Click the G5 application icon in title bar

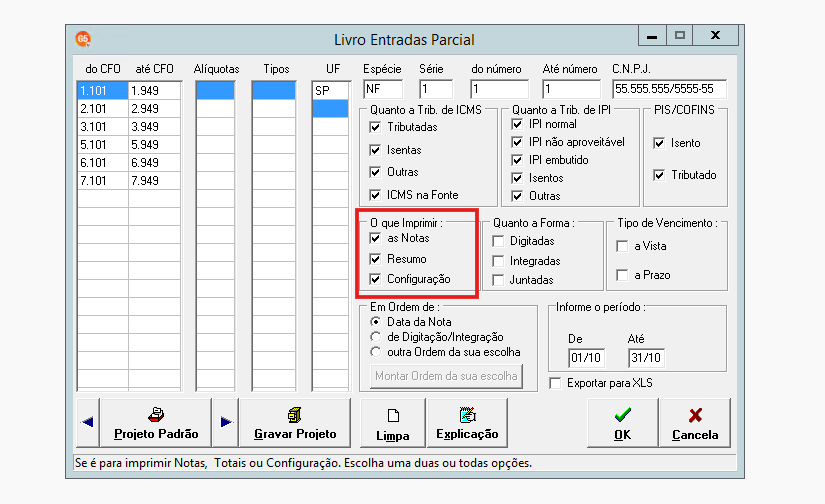83,39
